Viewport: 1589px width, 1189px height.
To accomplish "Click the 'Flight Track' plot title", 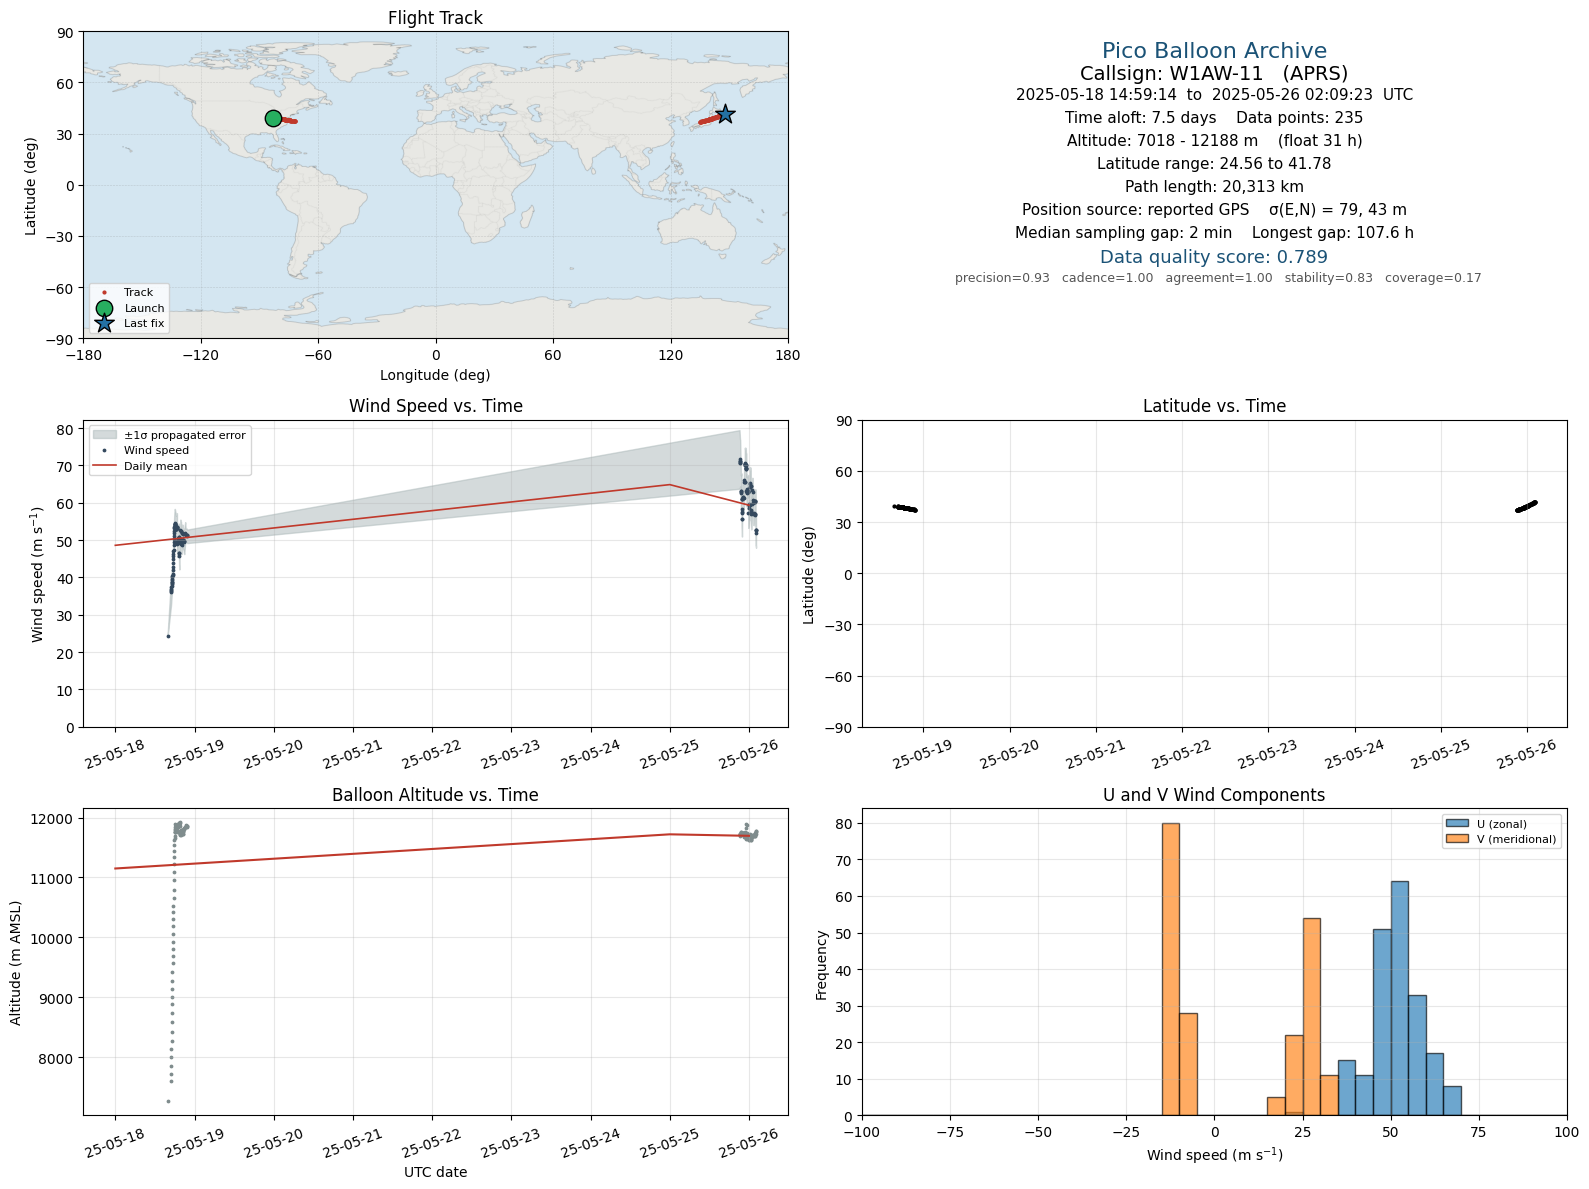I will (x=435, y=18).
